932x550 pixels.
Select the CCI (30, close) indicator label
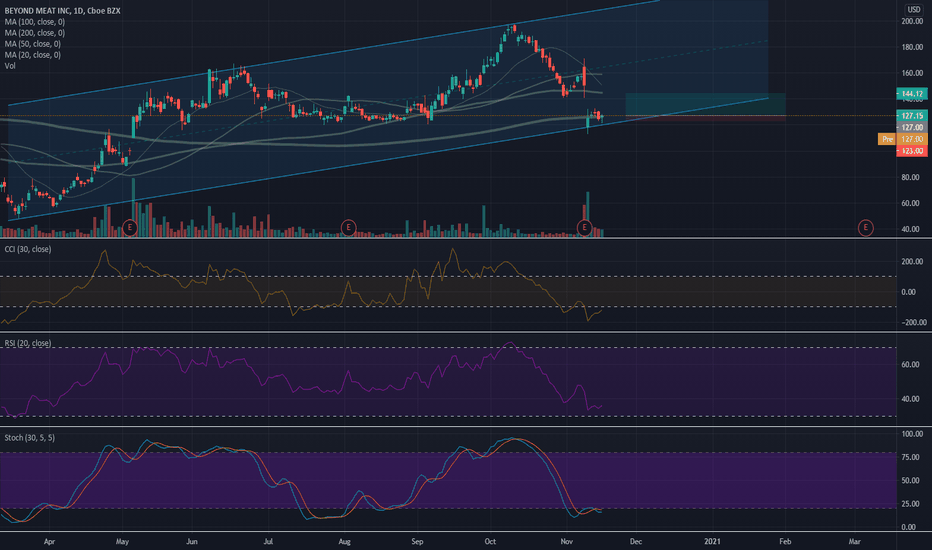[x=28, y=249]
